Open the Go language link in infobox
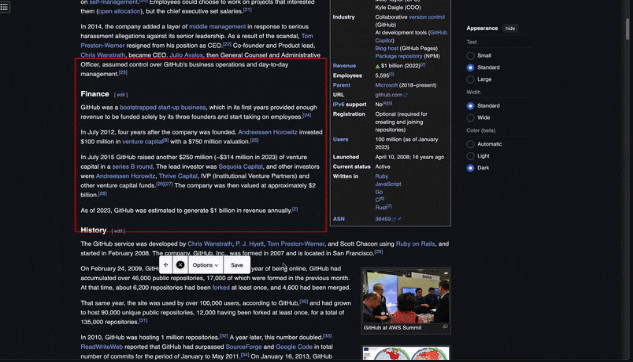 coord(379,192)
